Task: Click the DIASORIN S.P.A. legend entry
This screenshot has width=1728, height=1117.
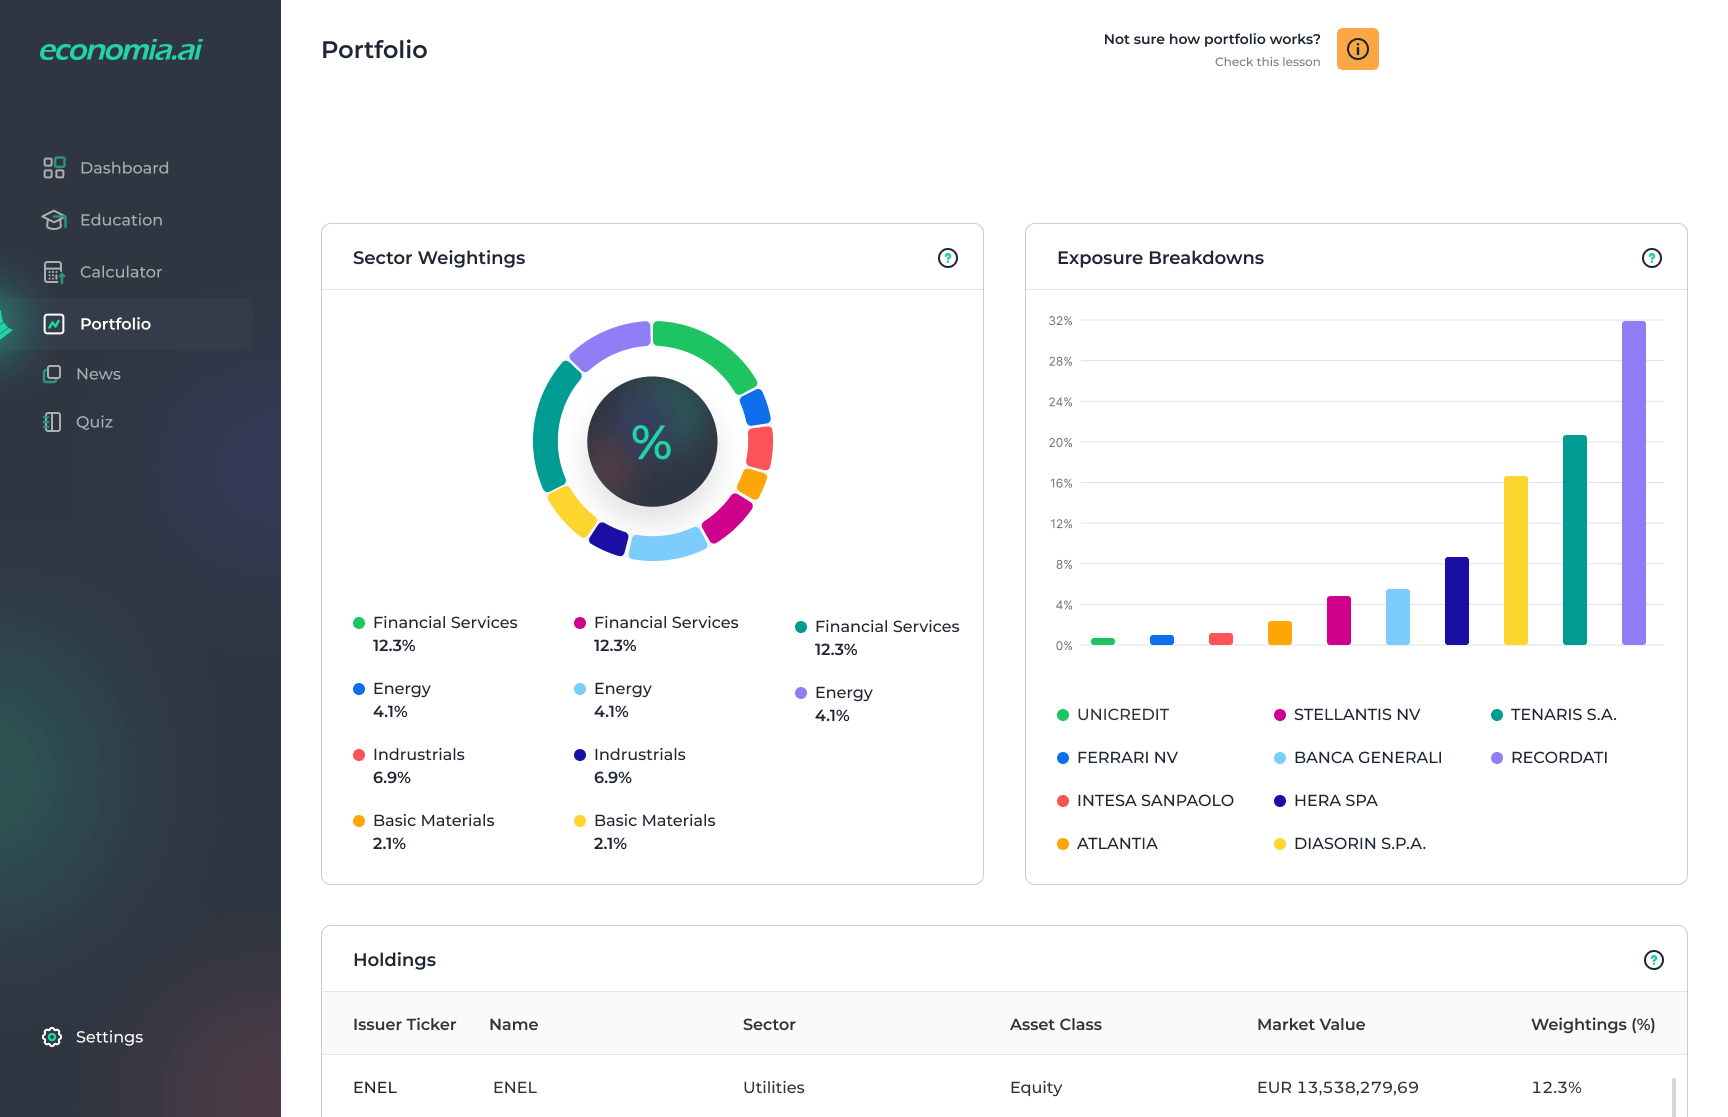Action: pyautogui.click(x=1350, y=844)
